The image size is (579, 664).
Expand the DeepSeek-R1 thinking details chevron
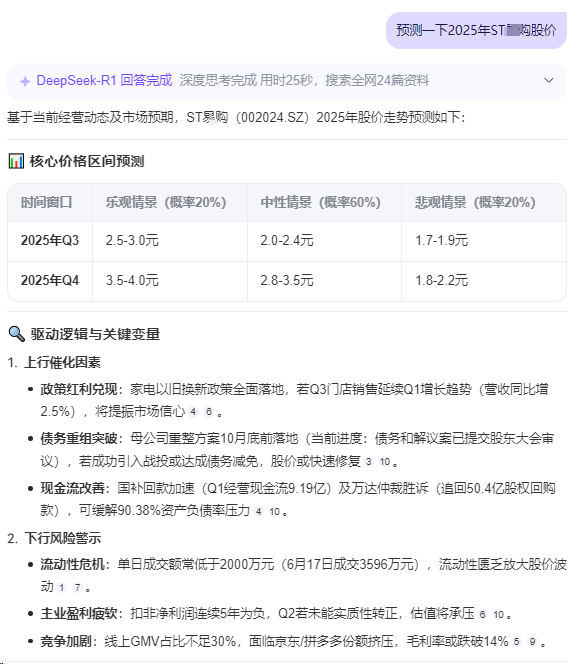point(549,80)
